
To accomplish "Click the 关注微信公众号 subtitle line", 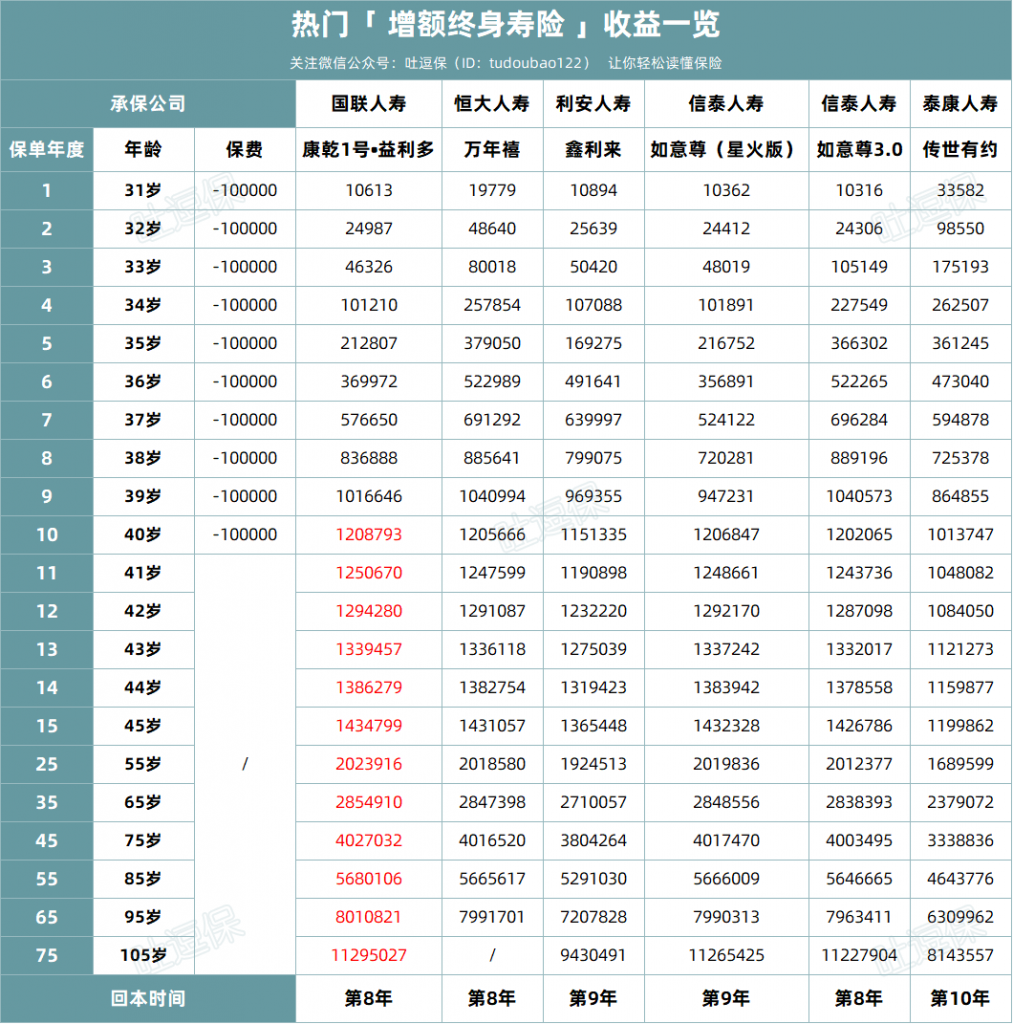I will (x=506, y=63).
